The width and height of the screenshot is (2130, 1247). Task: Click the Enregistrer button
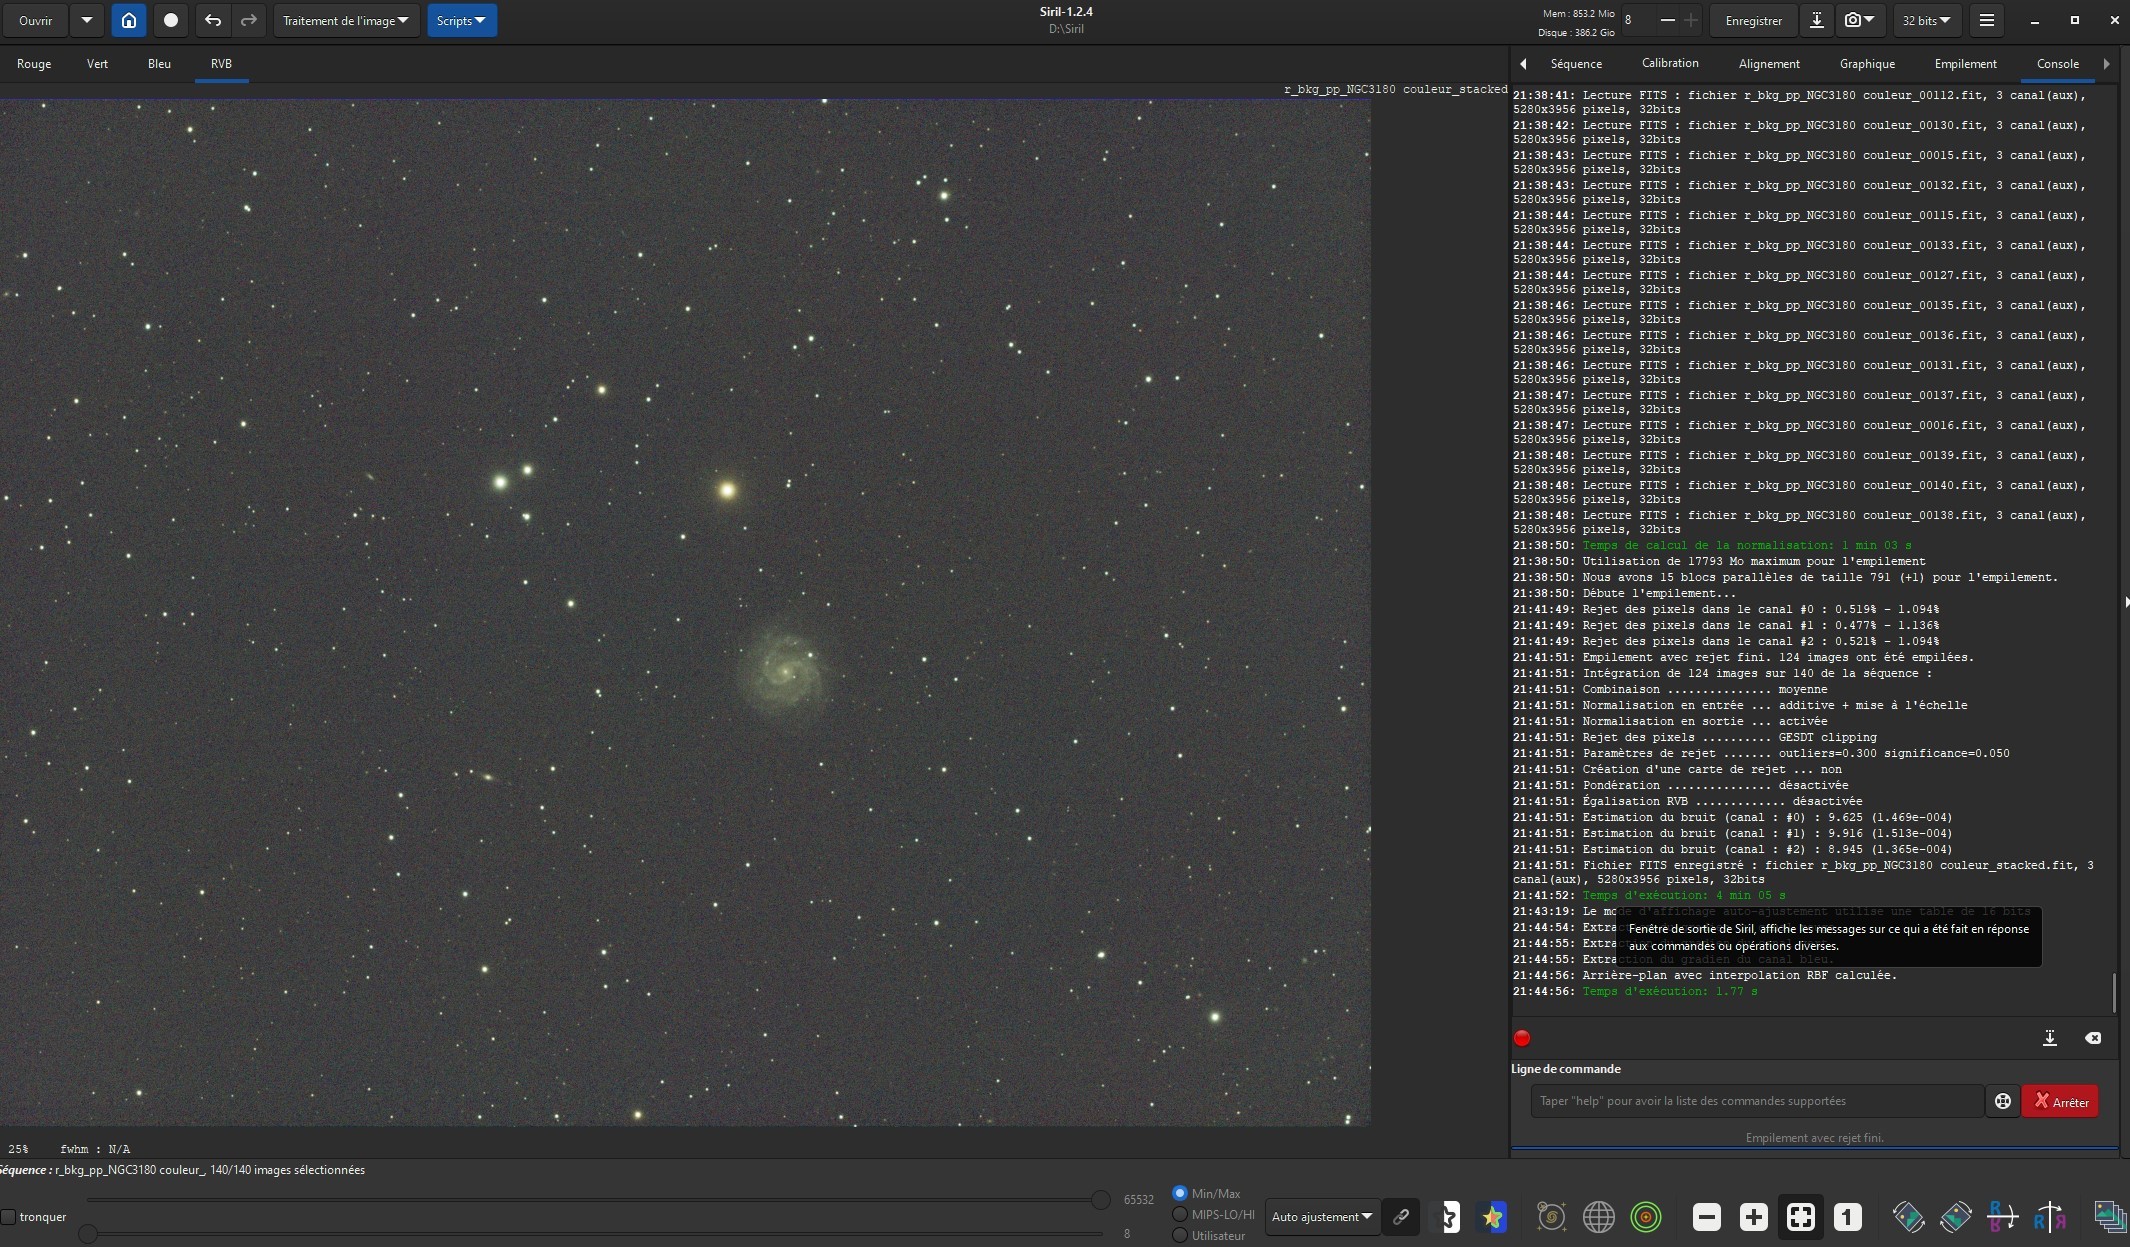(x=1753, y=20)
